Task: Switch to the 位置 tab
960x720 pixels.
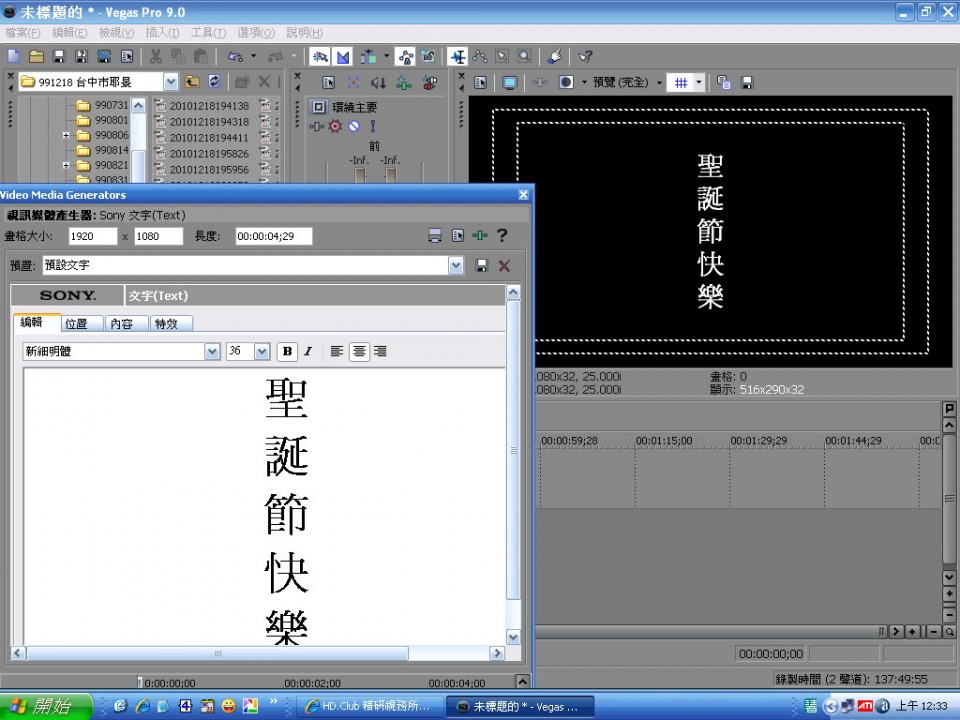Action: (x=80, y=323)
